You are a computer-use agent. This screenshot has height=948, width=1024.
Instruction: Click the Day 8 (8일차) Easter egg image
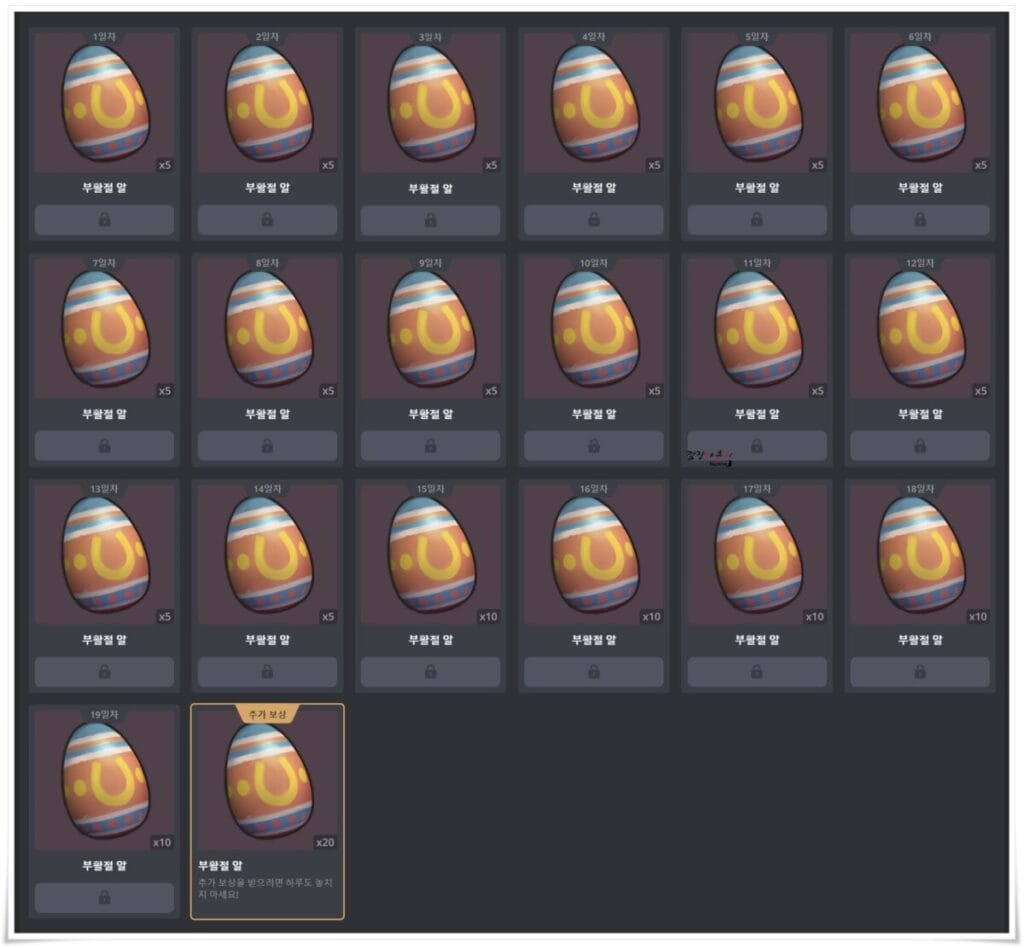click(x=268, y=328)
